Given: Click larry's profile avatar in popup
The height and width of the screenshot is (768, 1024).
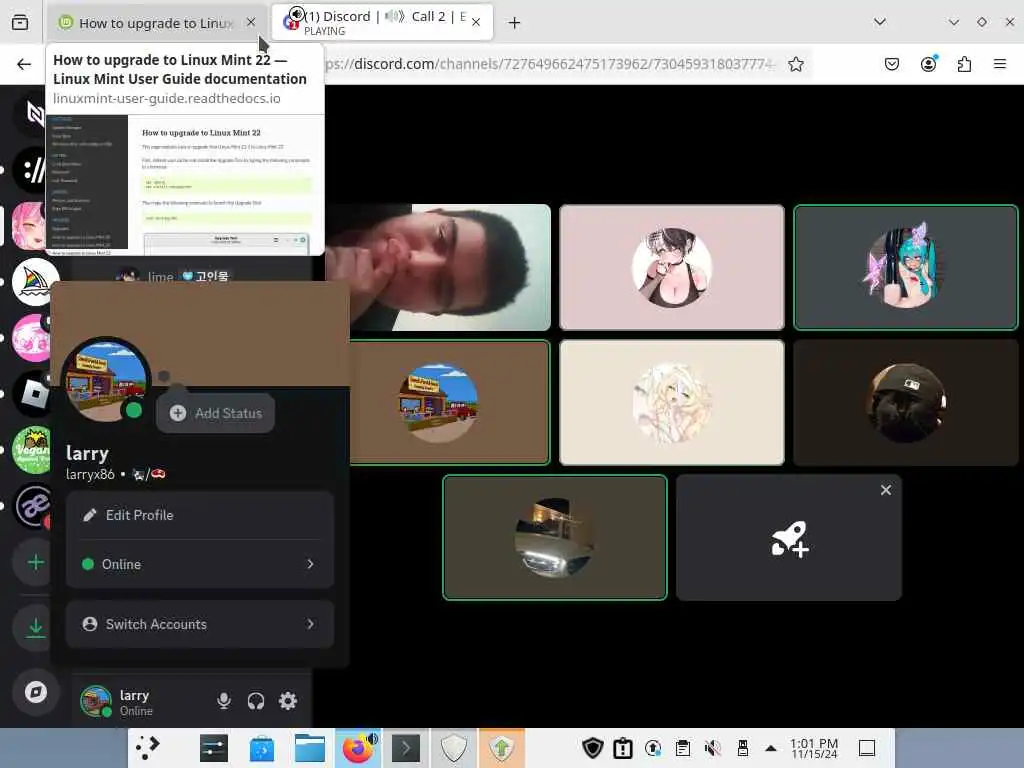Looking at the screenshot, I should (x=105, y=381).
